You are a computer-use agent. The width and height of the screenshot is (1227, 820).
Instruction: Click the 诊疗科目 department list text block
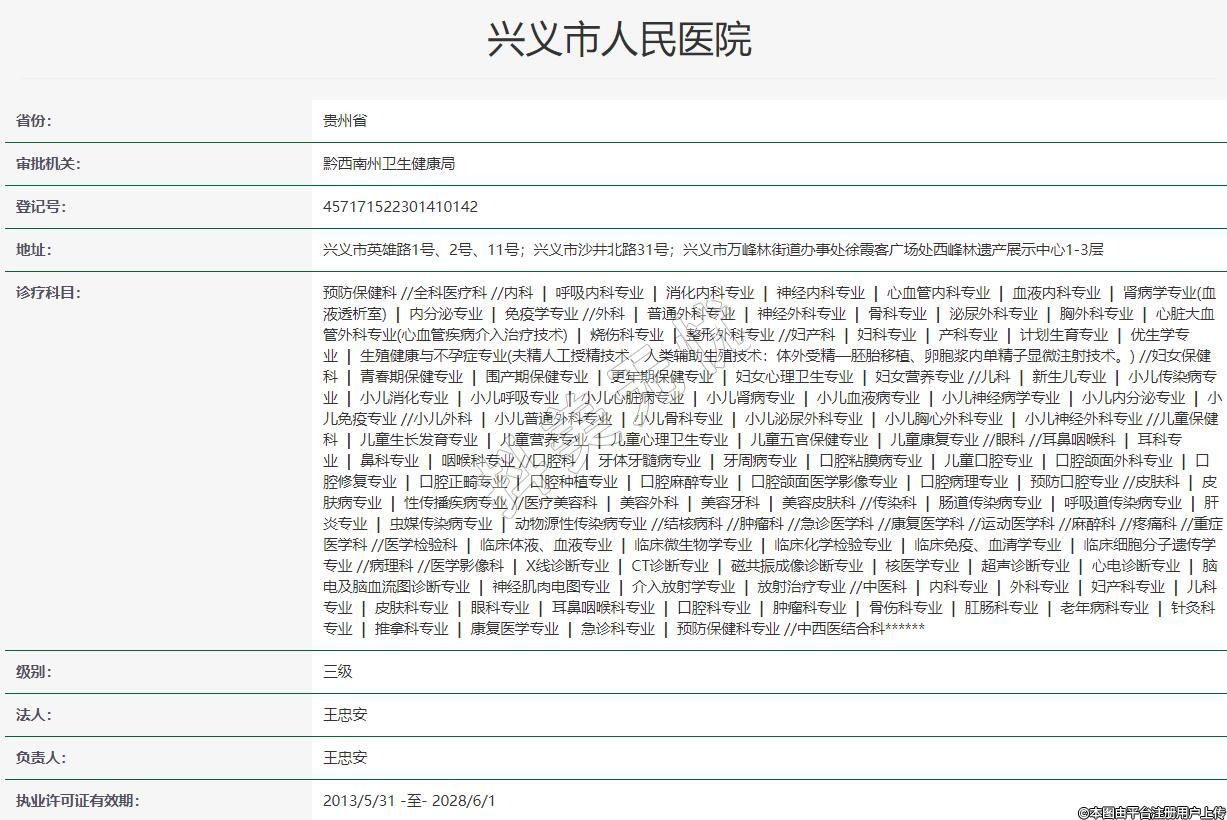770,460
